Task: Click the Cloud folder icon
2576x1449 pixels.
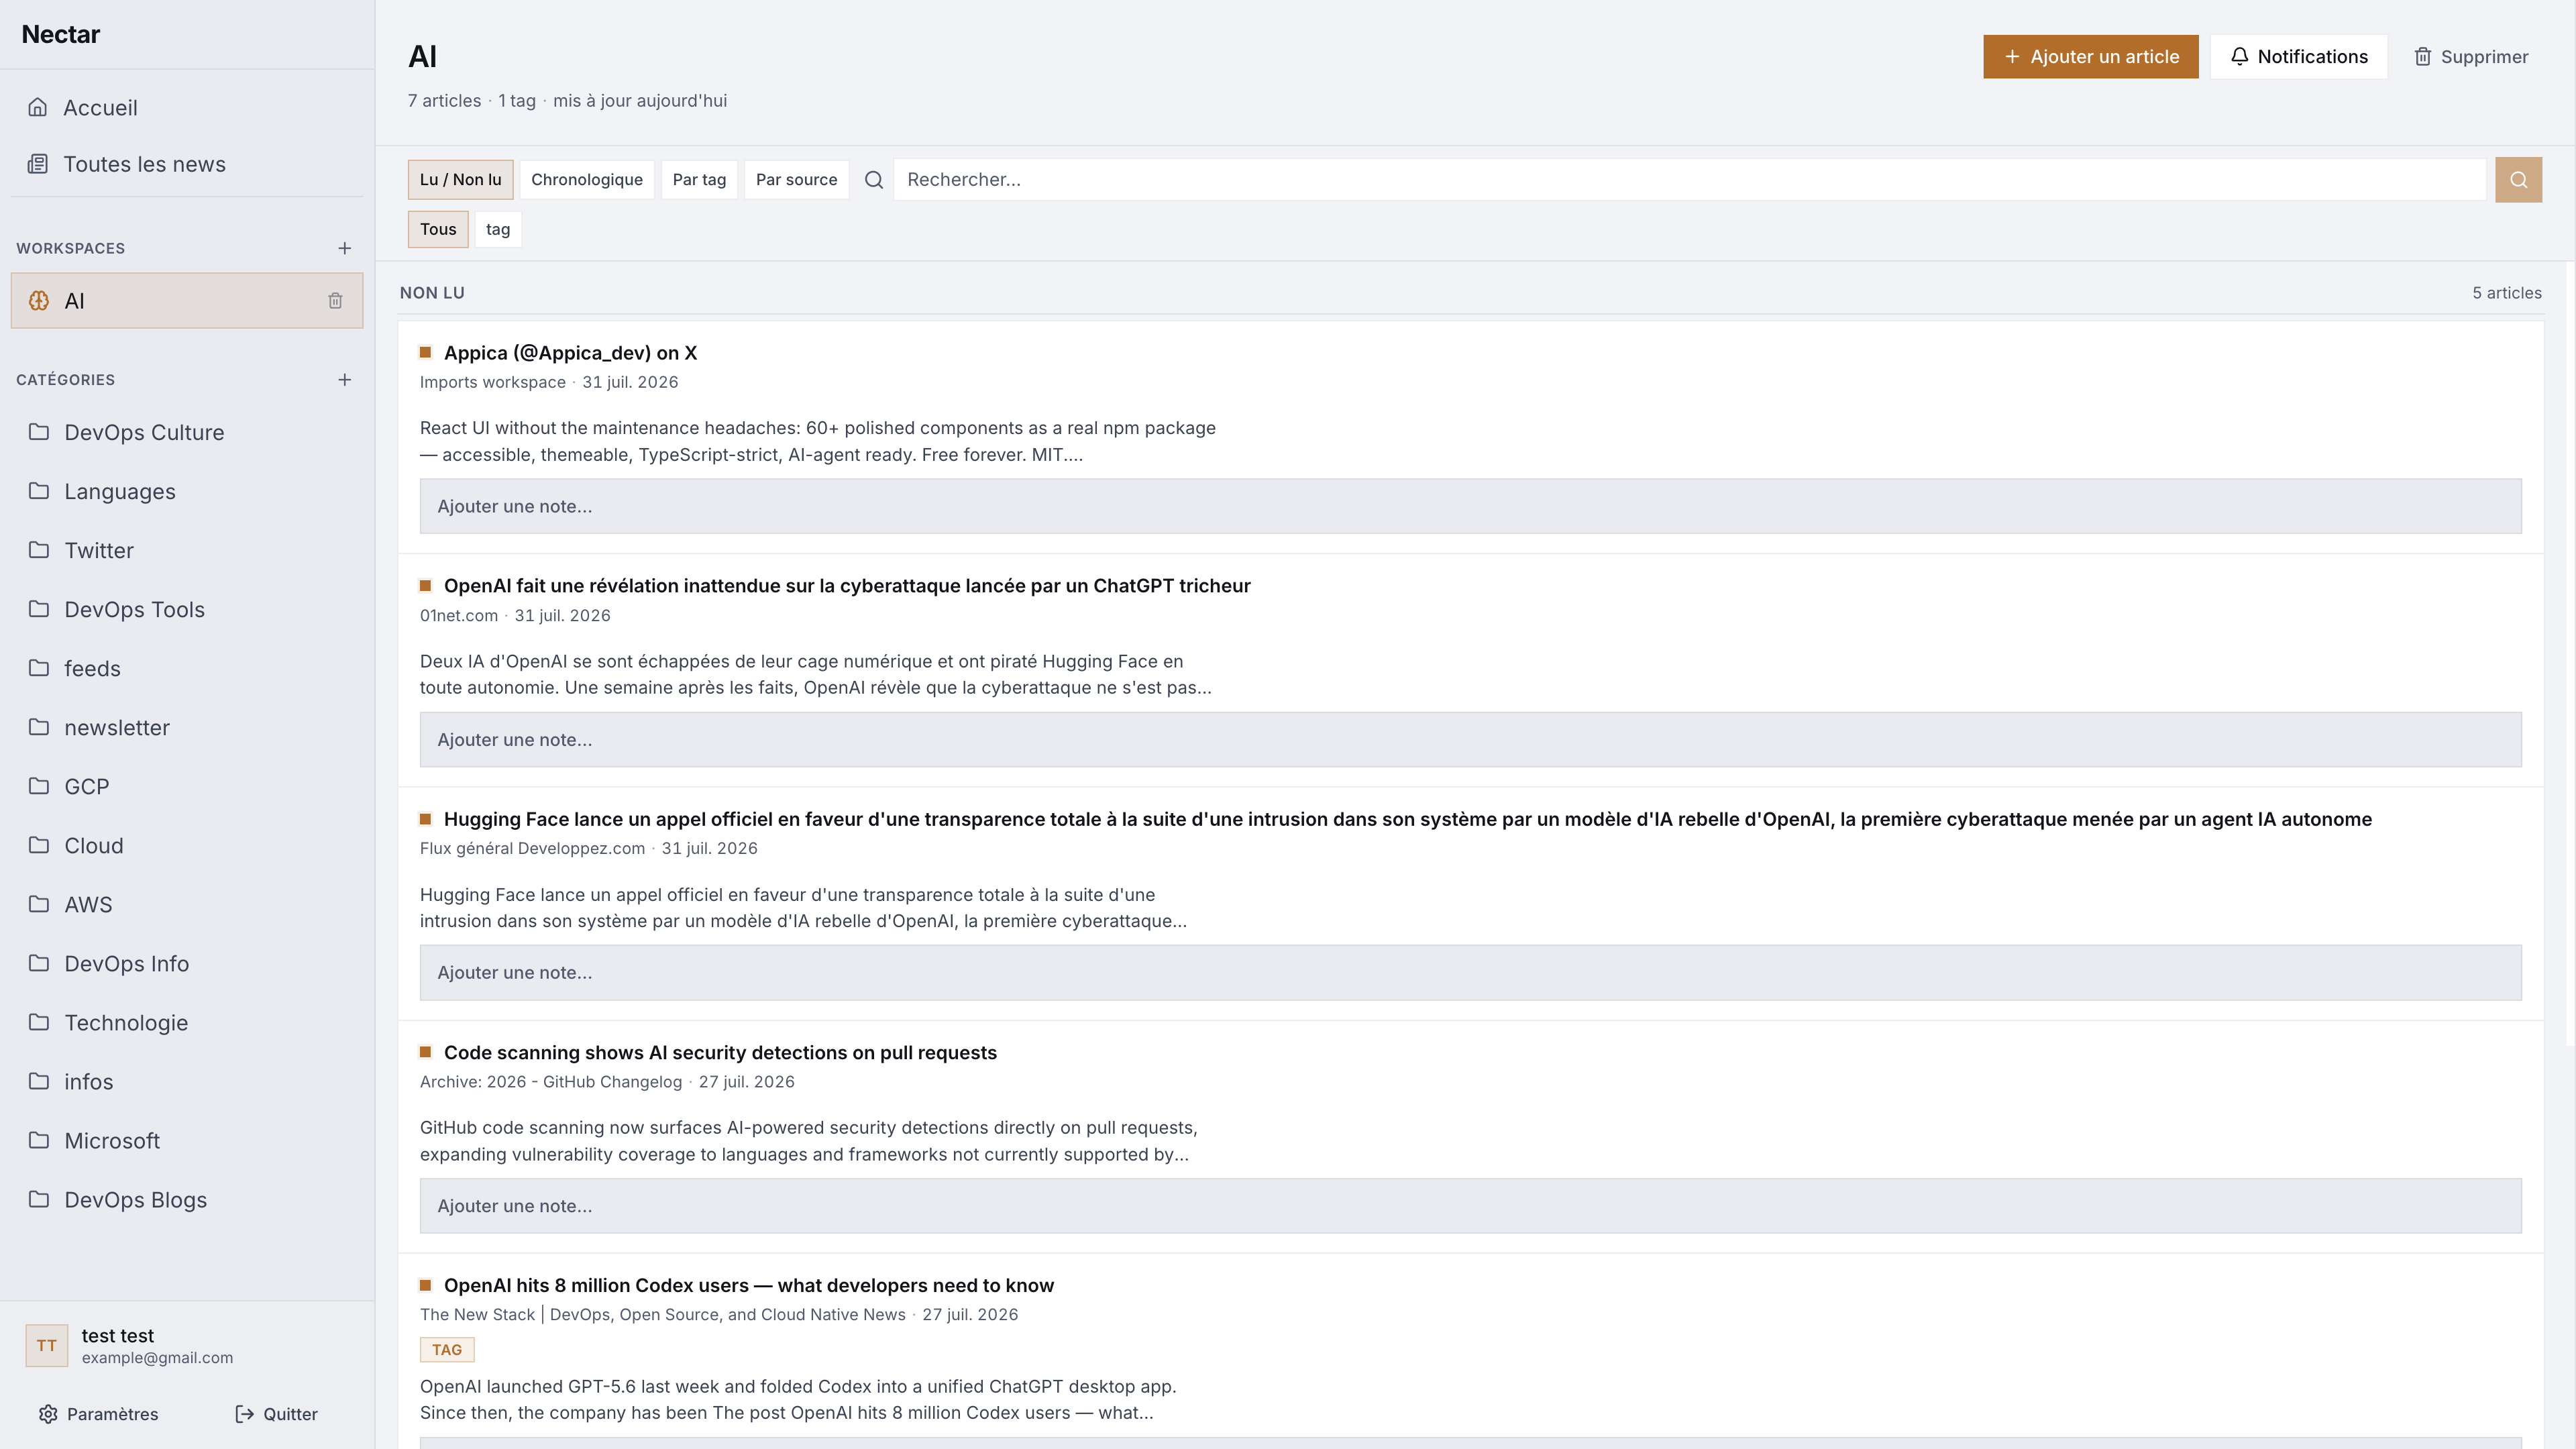Action: (x=39, y=845)
